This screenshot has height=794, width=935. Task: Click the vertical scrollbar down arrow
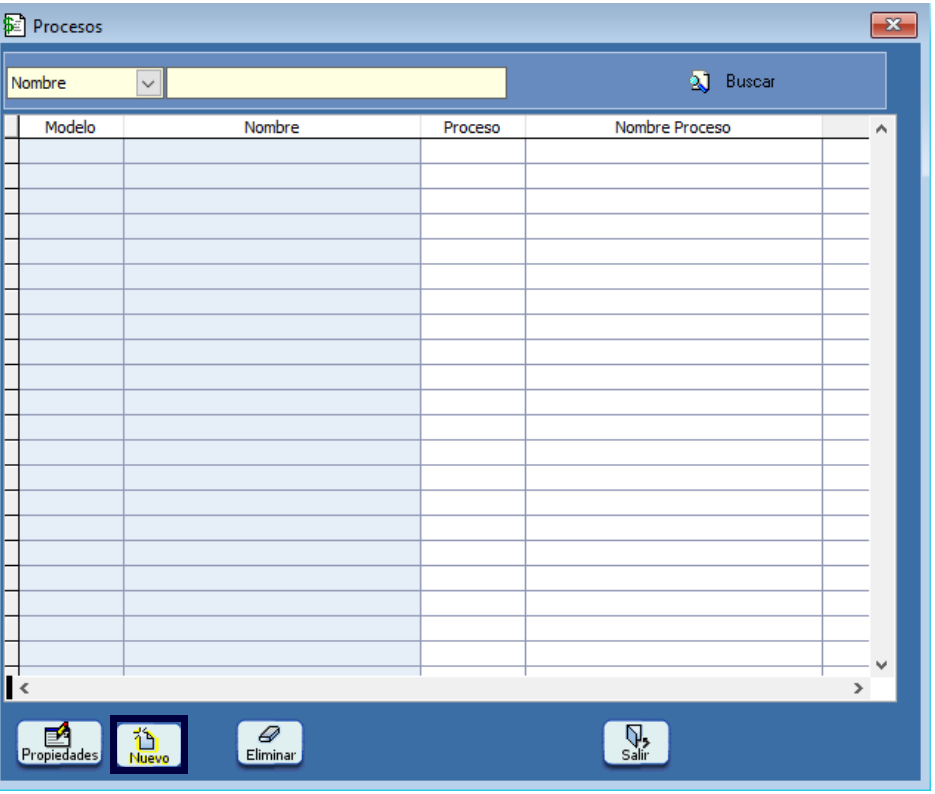881,665
